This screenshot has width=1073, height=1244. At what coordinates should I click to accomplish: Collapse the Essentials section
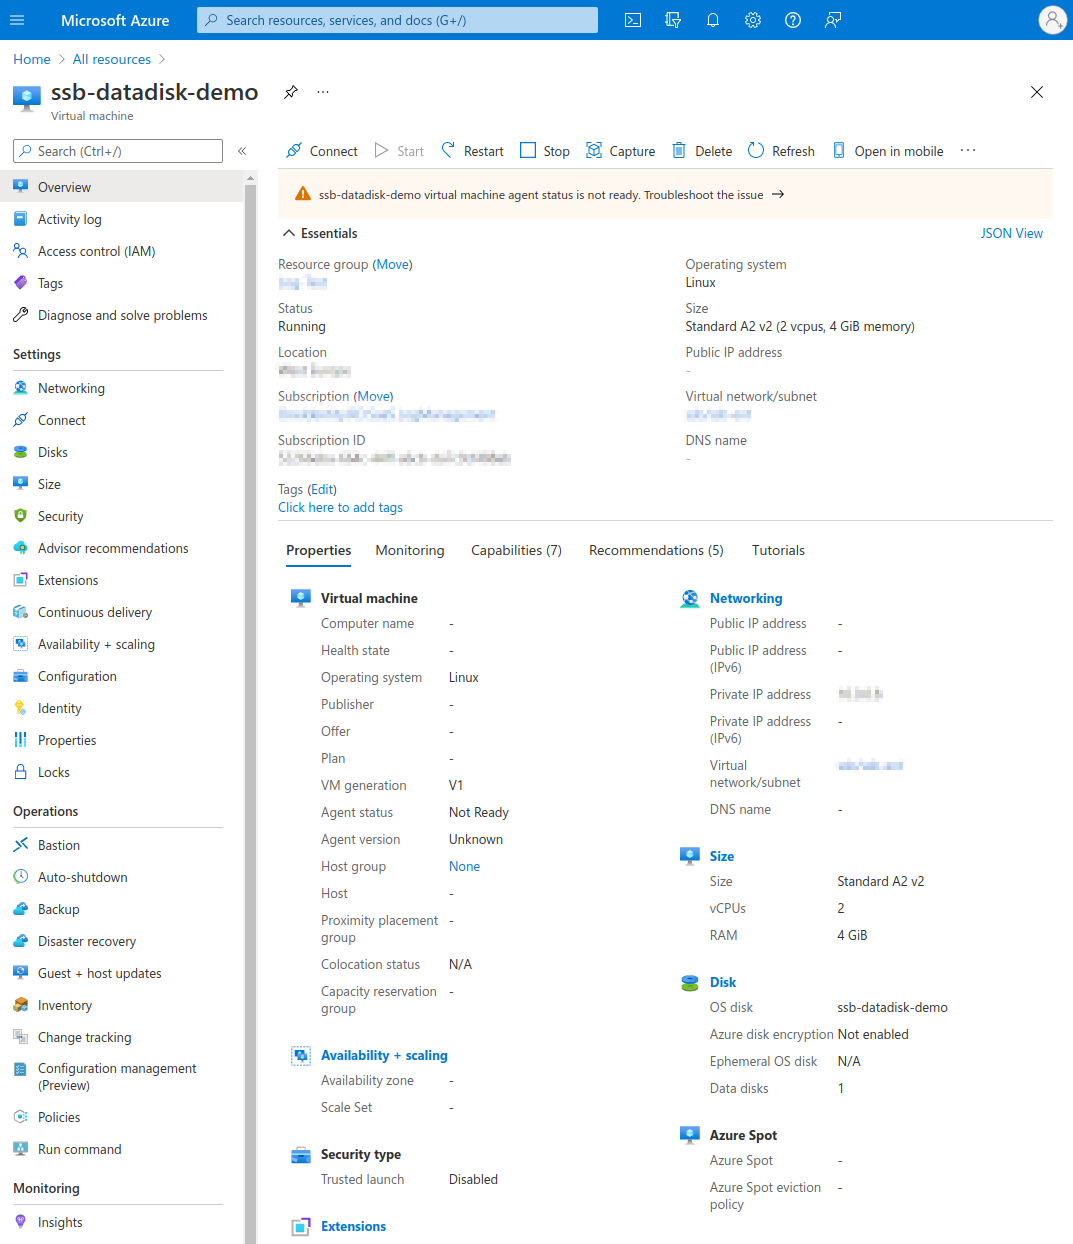point(289,233)
